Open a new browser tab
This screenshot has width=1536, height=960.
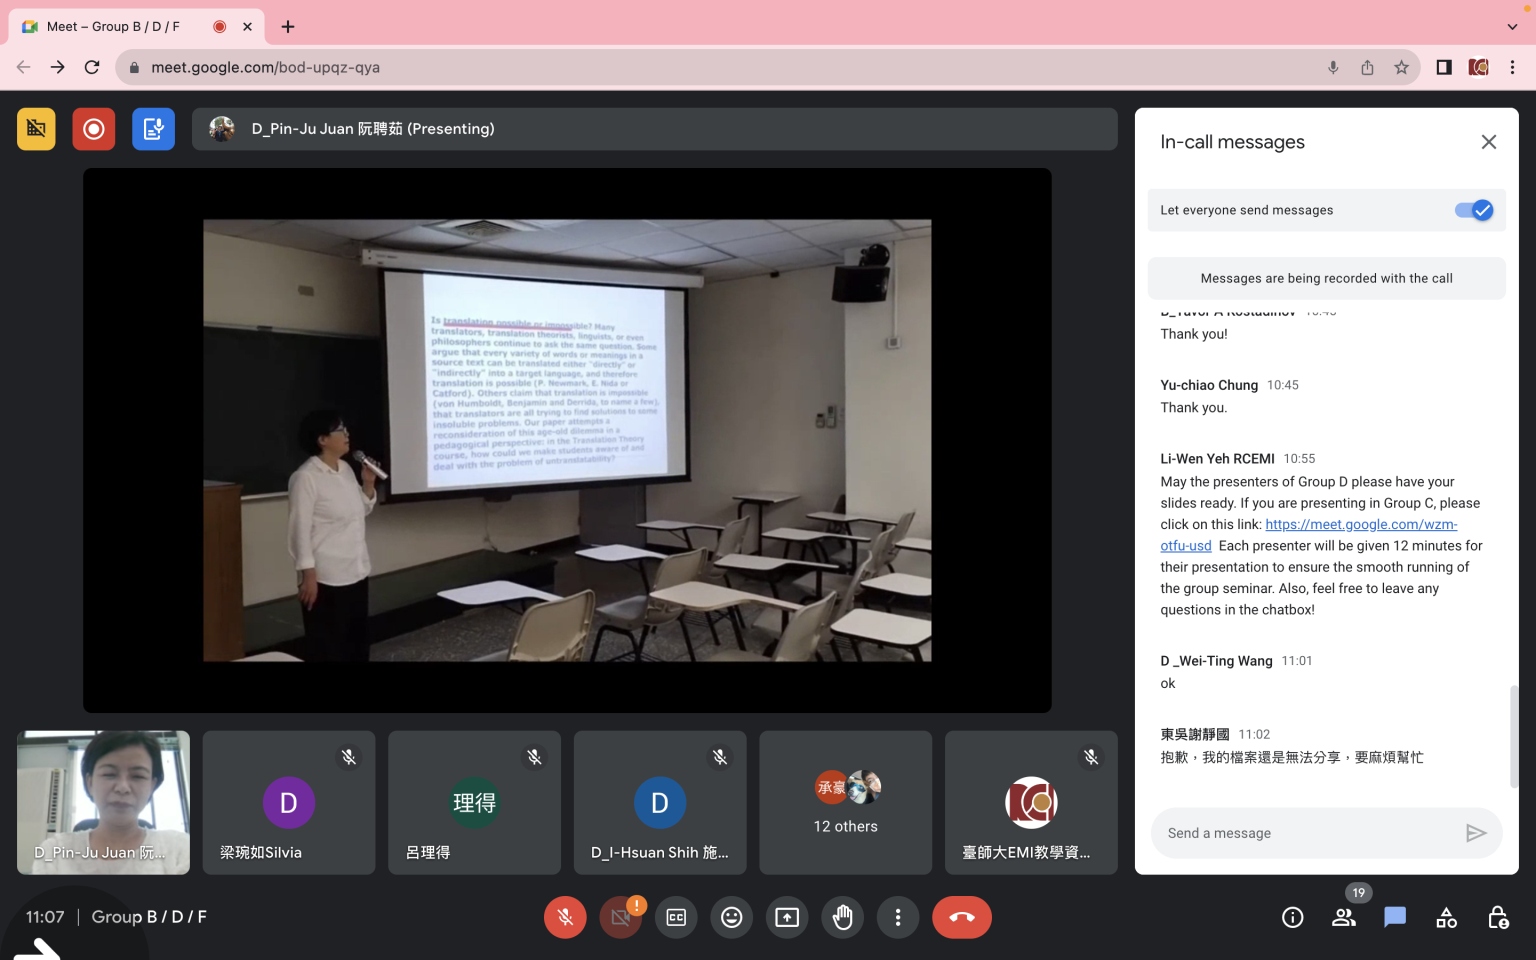[x=288, y=27]
